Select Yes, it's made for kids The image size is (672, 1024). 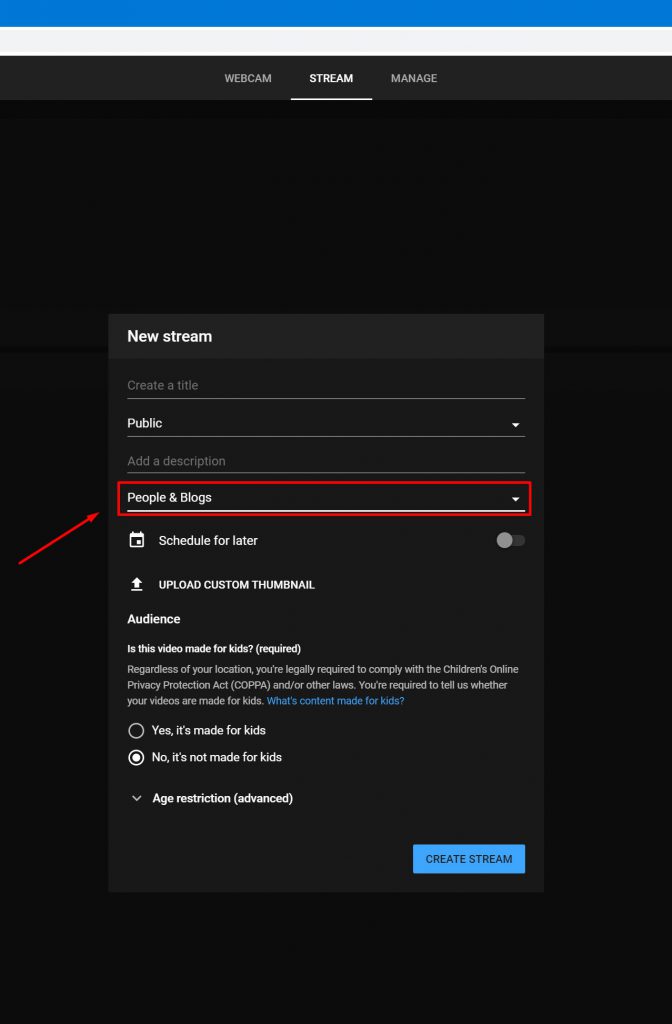136,730
